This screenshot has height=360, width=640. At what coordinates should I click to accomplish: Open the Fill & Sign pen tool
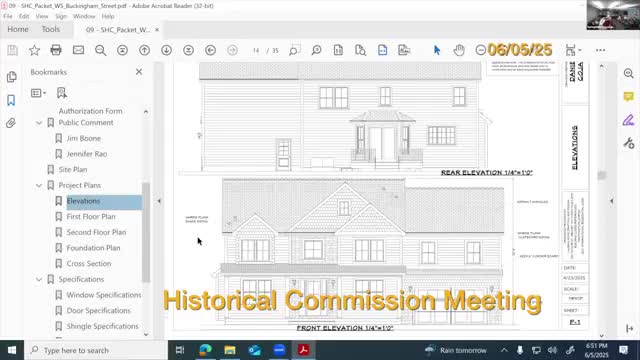tap(629, 120)
